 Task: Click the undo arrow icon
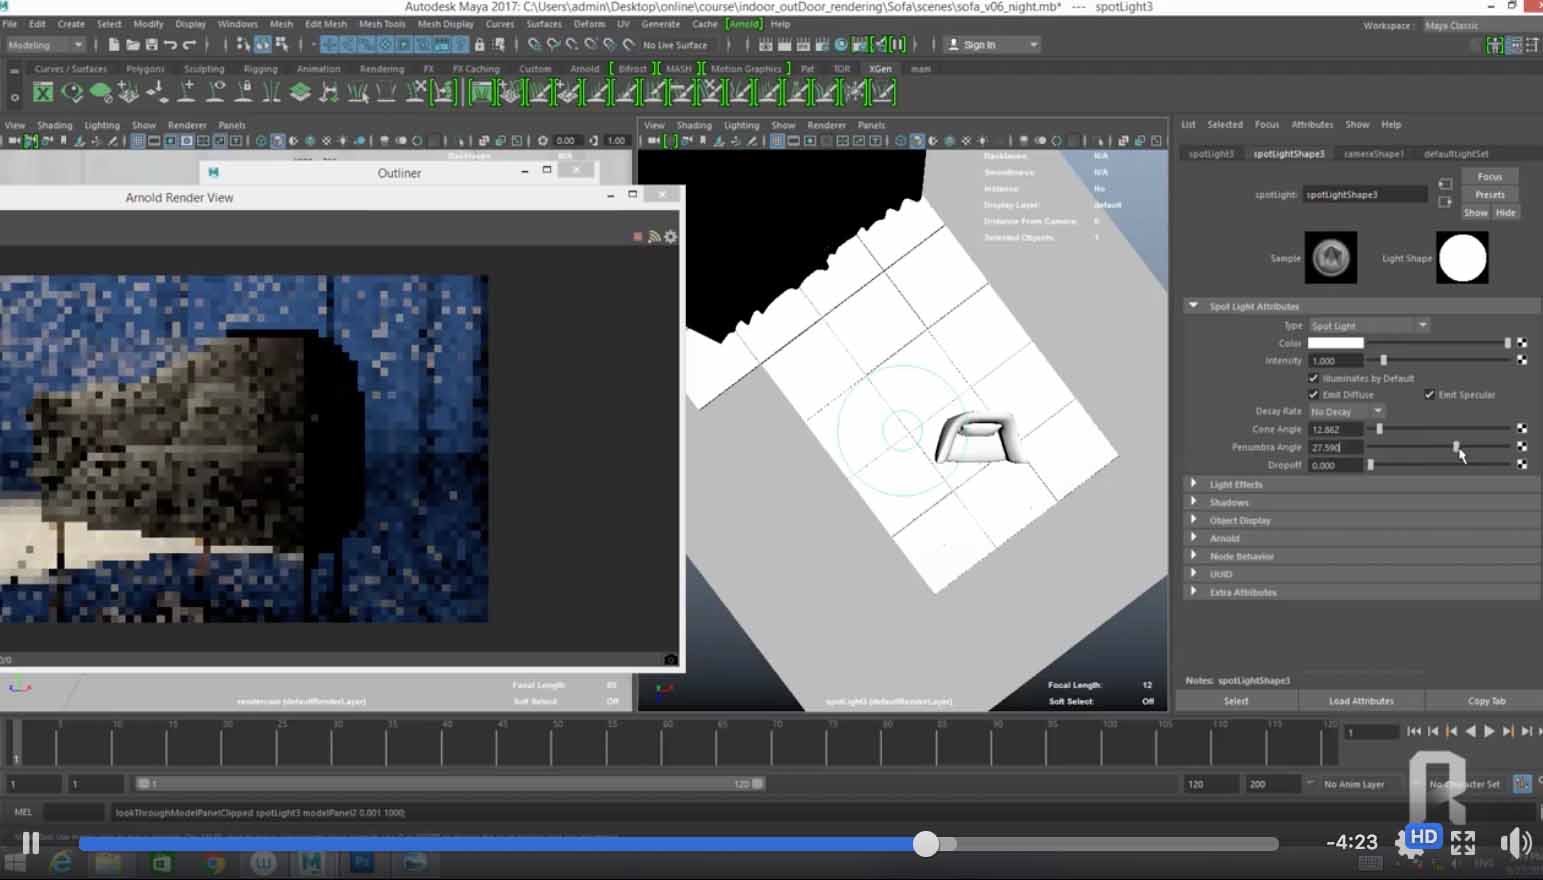(170, 45)
